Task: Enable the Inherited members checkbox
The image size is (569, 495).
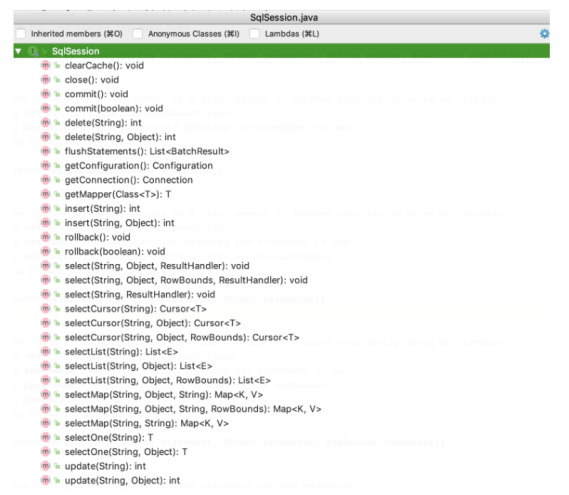Action: (21, 34)
